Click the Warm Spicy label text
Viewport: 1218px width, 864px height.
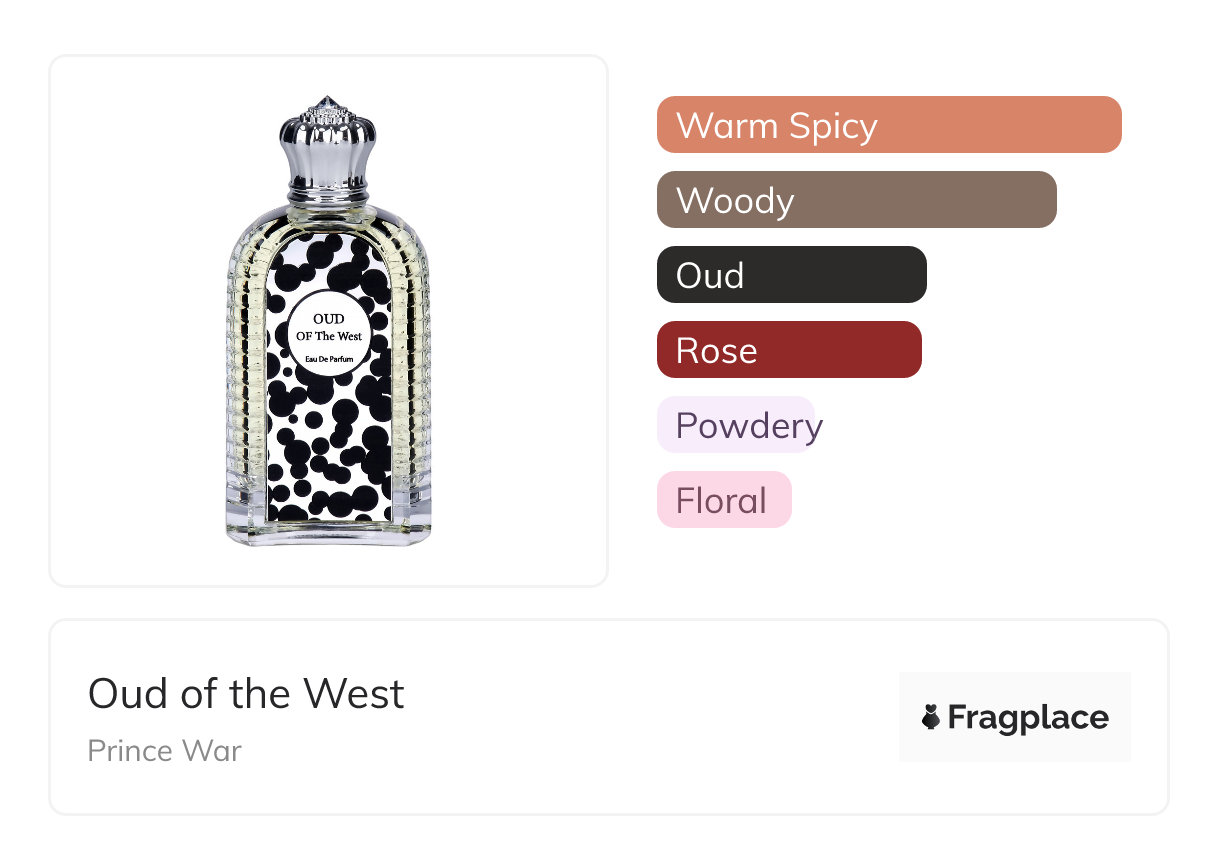click(776, 125)
